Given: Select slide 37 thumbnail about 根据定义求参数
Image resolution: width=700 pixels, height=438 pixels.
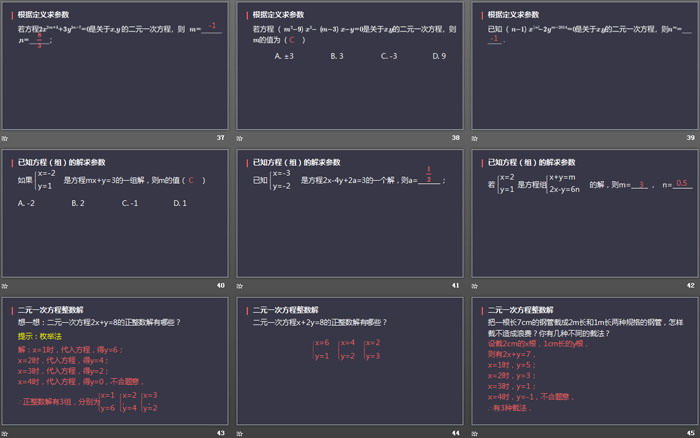Looking at the screenshot, I should [115, 66].
